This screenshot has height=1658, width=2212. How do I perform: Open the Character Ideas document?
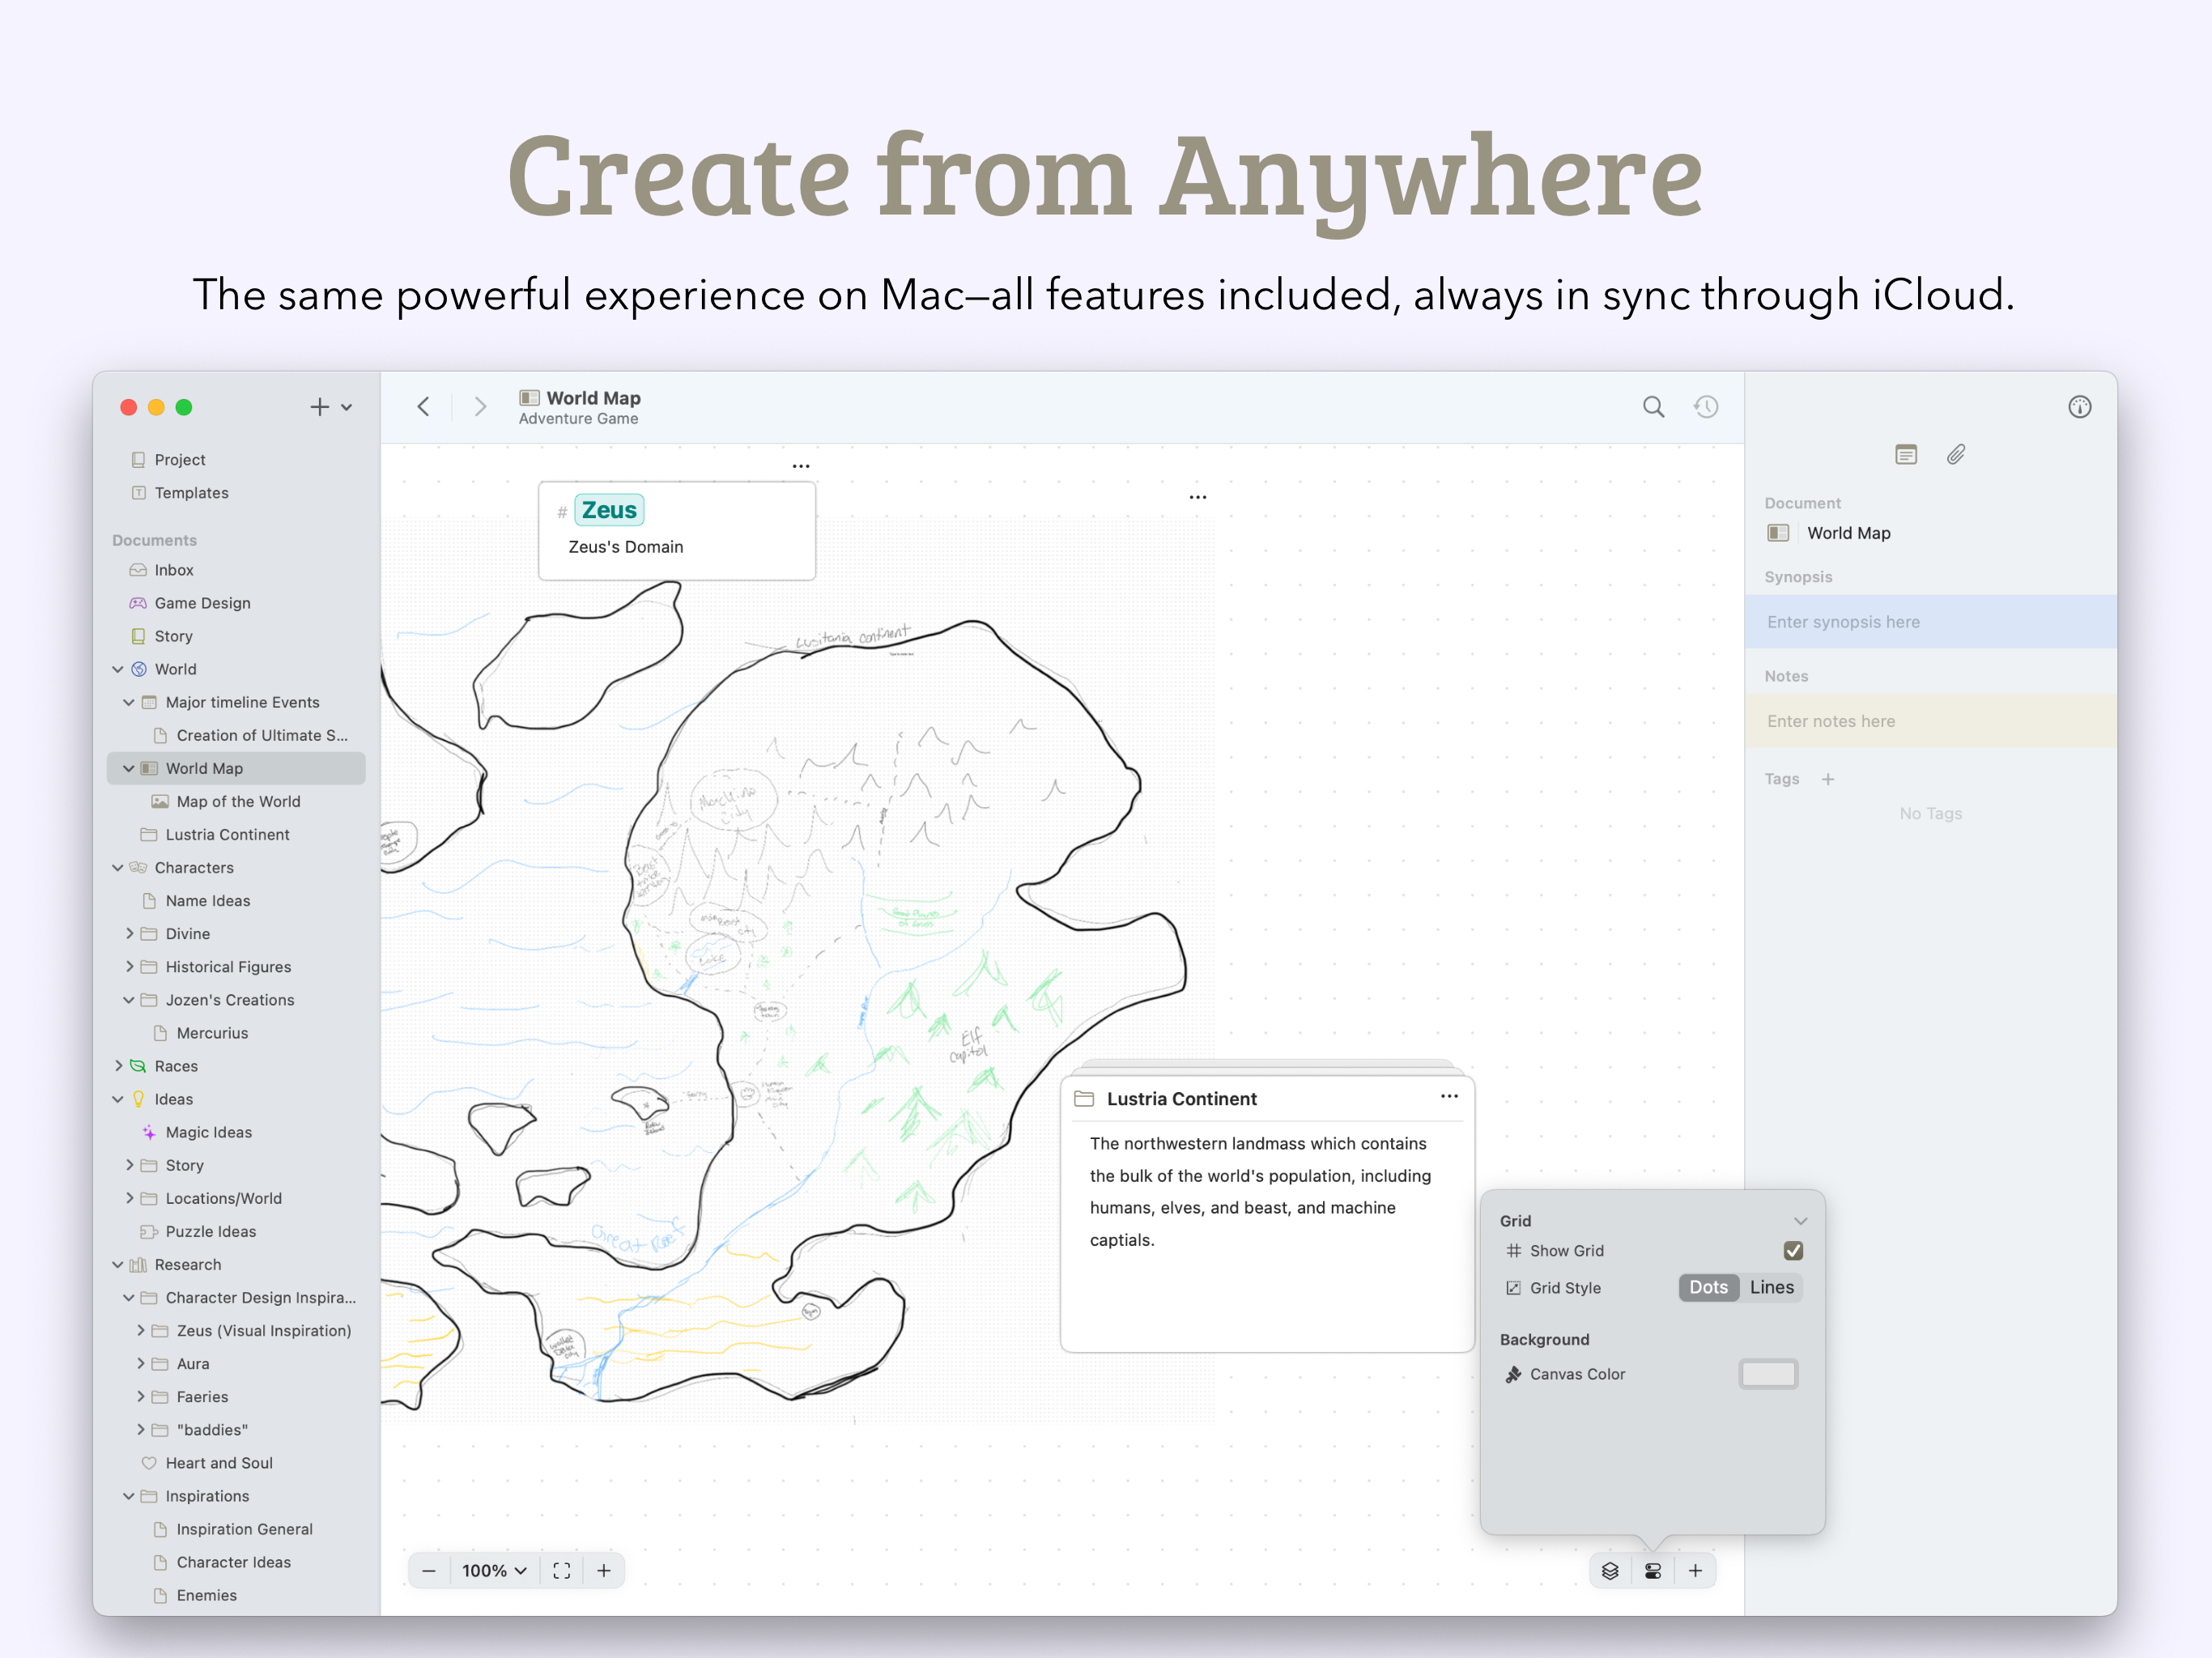(x=236, y=1563)
